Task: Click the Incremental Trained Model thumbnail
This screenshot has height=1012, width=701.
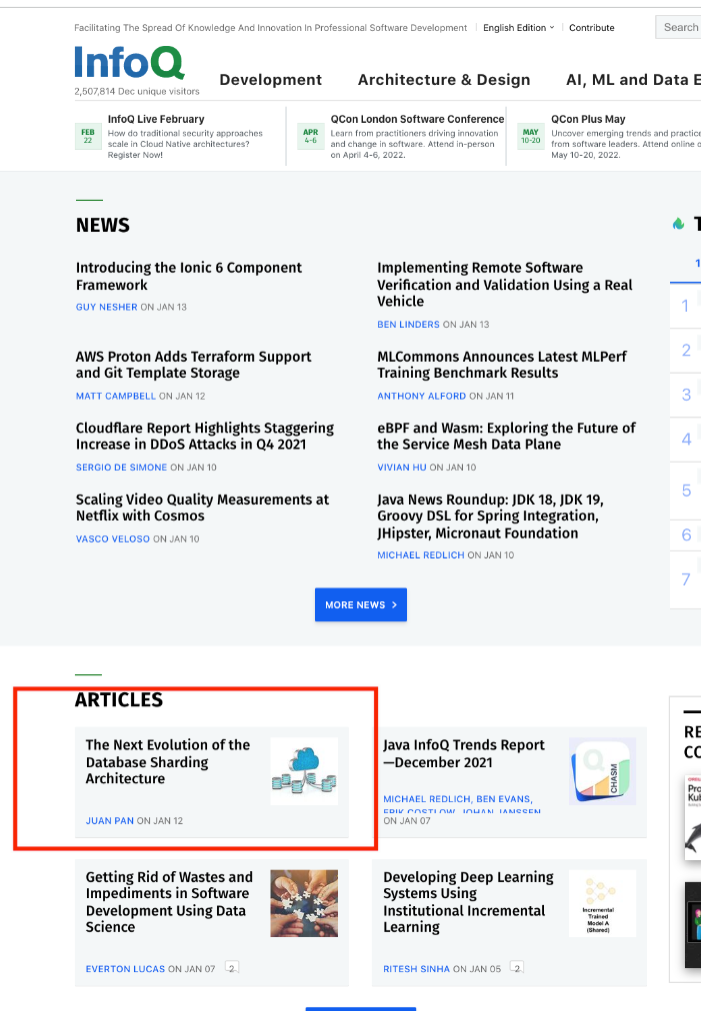Action: click(603, 903)
